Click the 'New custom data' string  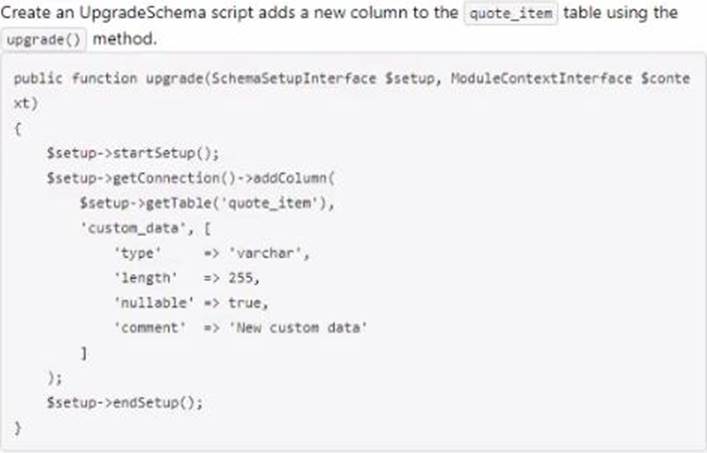[298, 328]
